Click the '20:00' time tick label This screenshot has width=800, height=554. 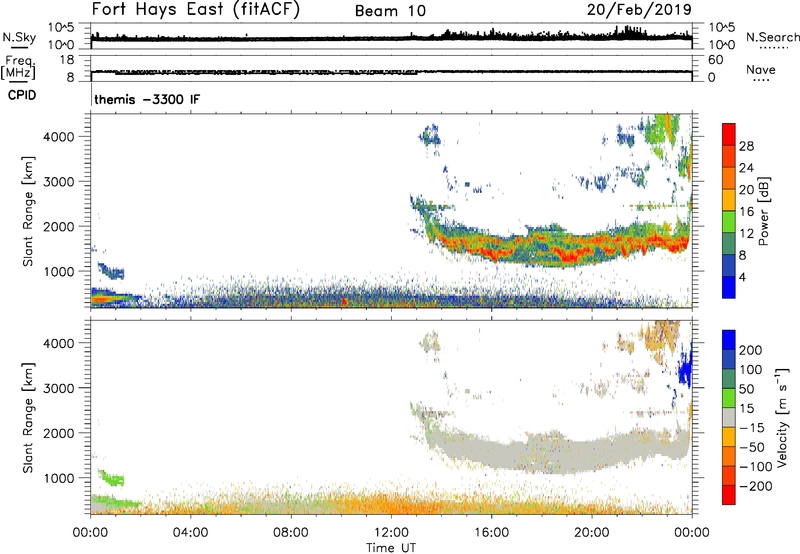tap(591, 533)
